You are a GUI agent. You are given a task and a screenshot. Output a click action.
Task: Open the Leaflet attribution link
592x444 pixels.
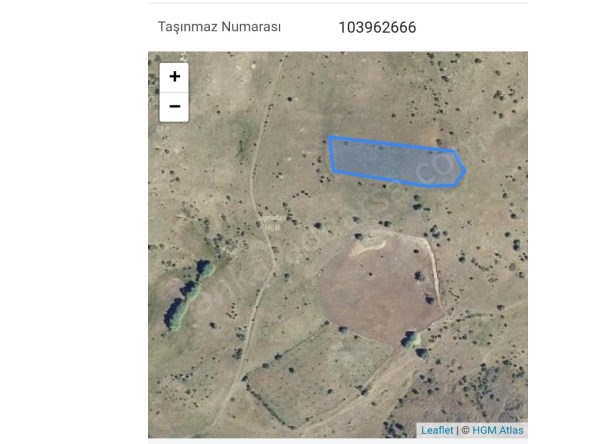click(437, 430)
